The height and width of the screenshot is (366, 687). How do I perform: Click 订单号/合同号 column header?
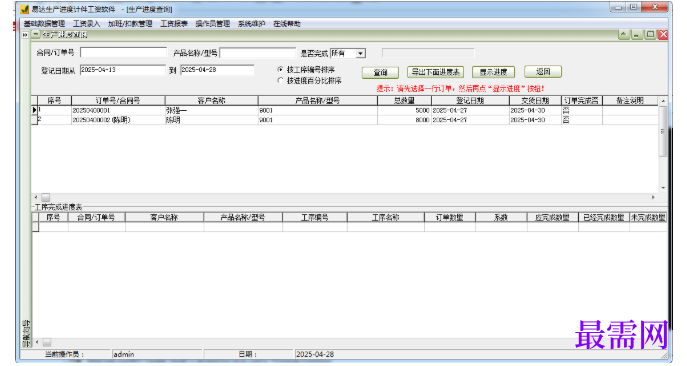(118, 101)
